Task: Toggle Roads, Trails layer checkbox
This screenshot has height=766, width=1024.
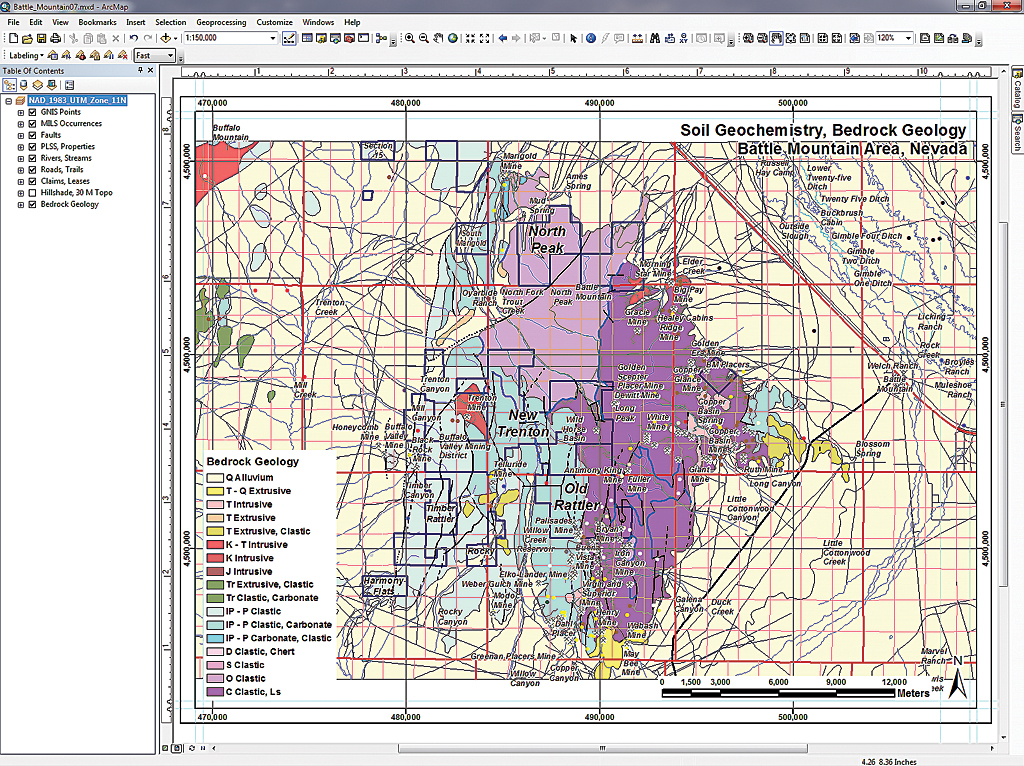Action: (32, 170)
